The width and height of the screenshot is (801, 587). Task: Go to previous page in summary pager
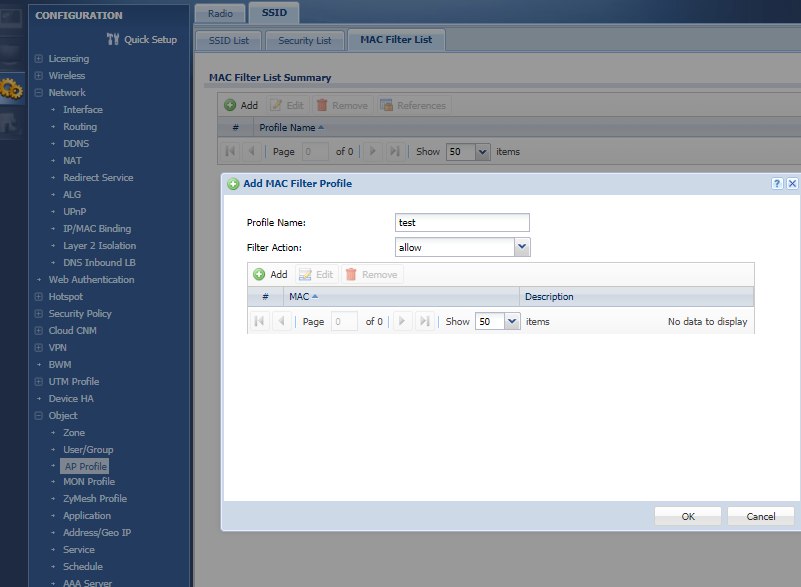(x=251, y=151)
